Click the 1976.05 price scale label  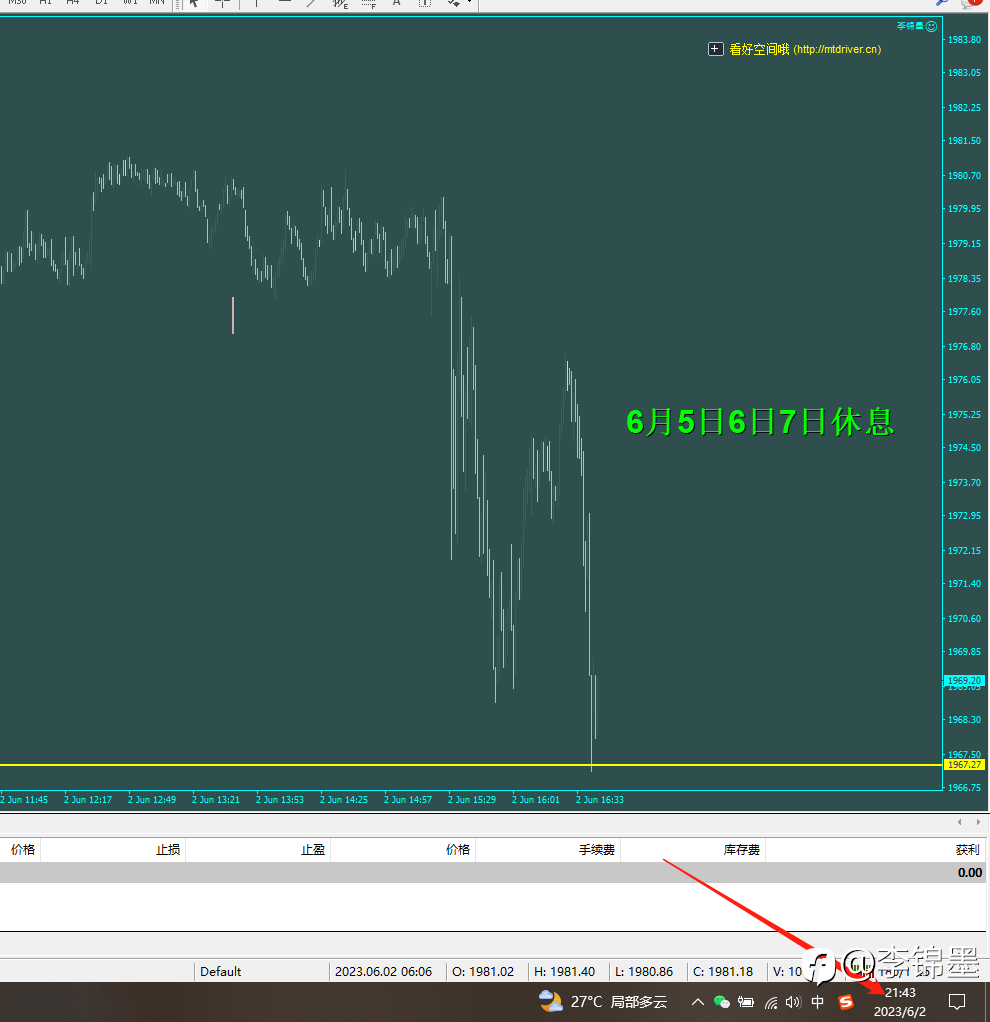(x=964, y=379)
